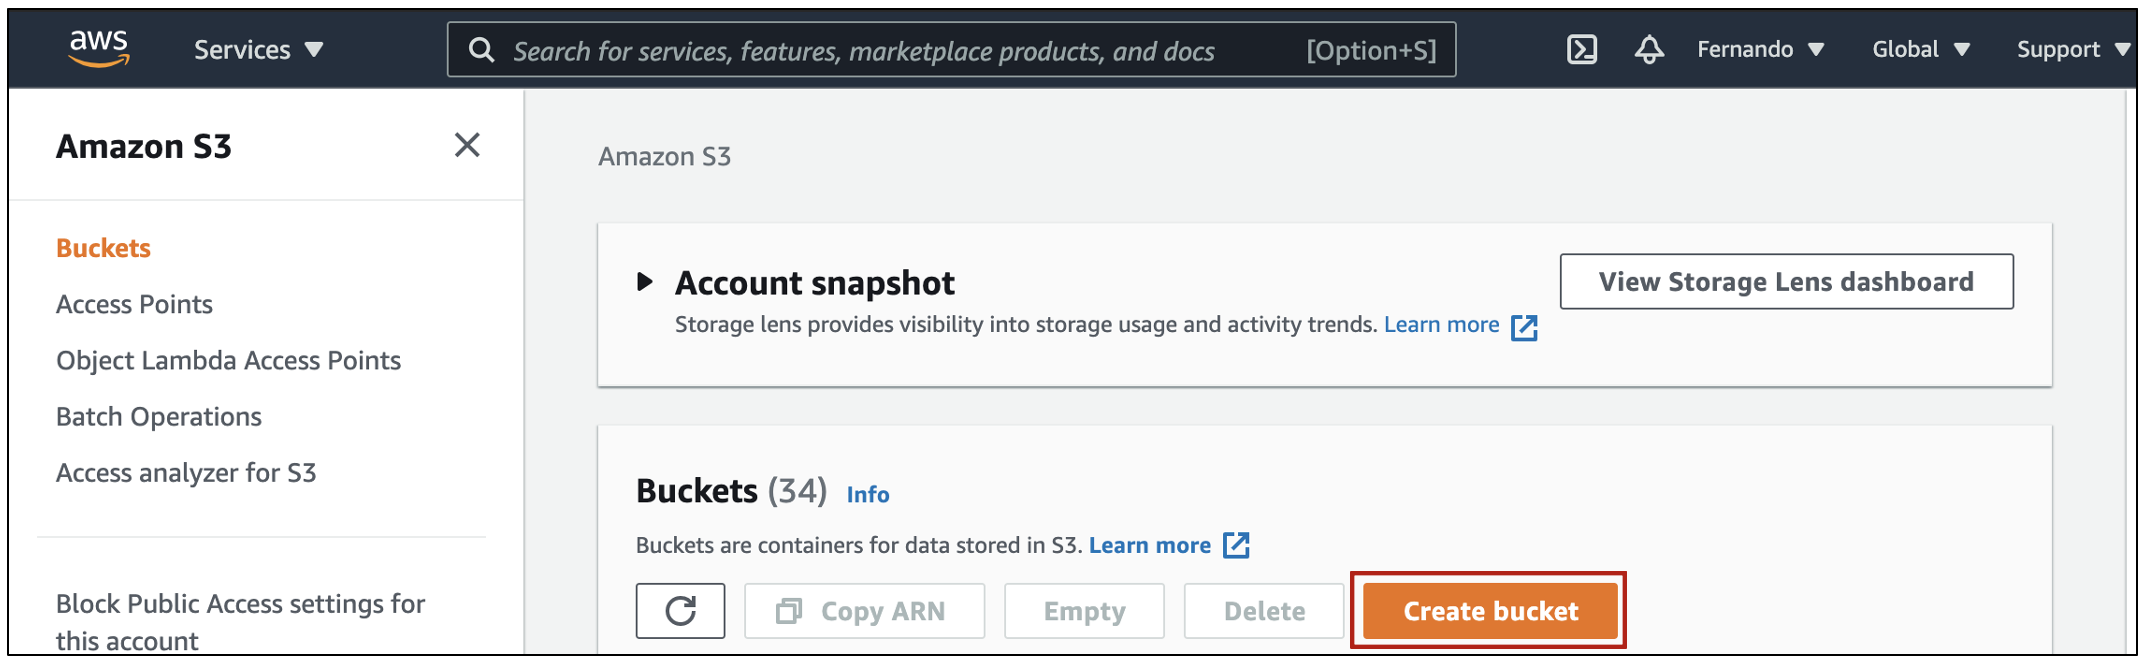
Task: Open the Global region dropdown
Action: coord(1921,49)
